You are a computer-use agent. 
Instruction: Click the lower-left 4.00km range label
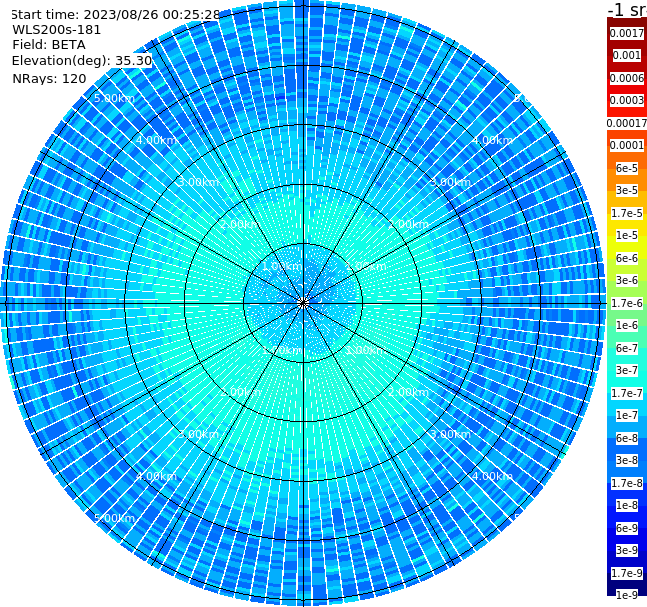click(156, 476)
